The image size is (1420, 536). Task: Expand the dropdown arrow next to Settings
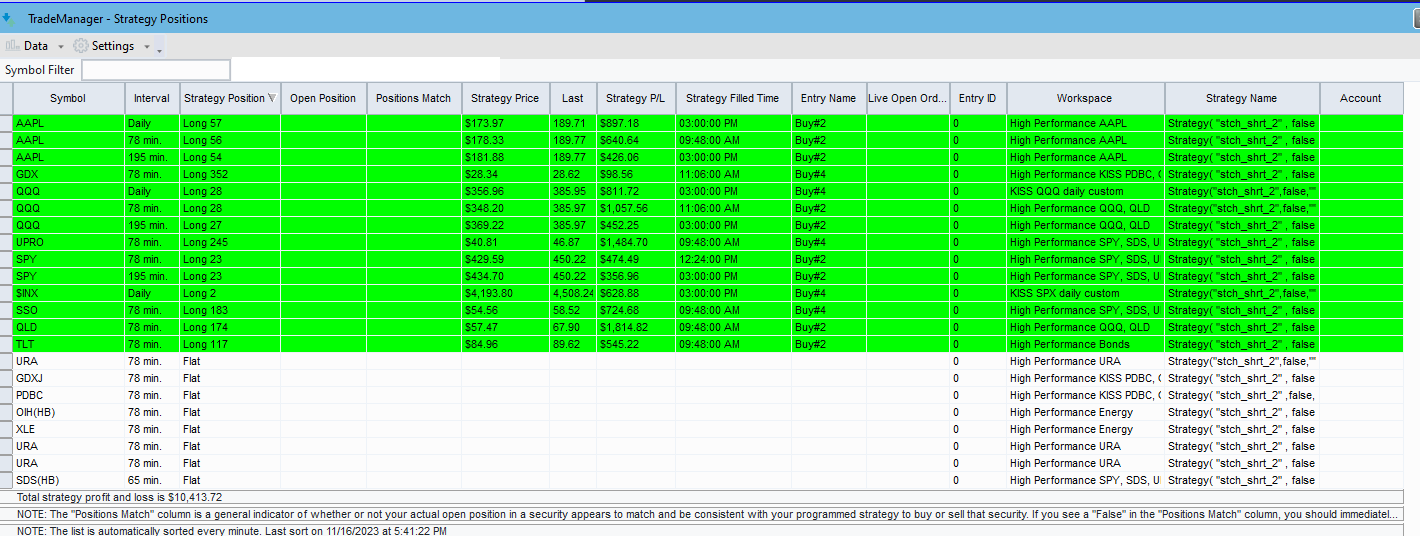pos(147,47)
